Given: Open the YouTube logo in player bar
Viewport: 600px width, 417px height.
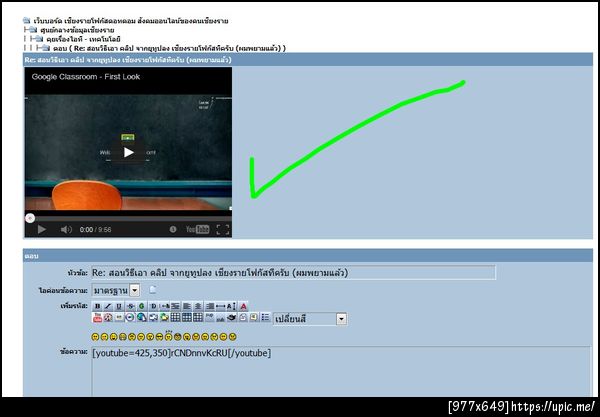Looking at the screenshot, I should tap(197, 230).
